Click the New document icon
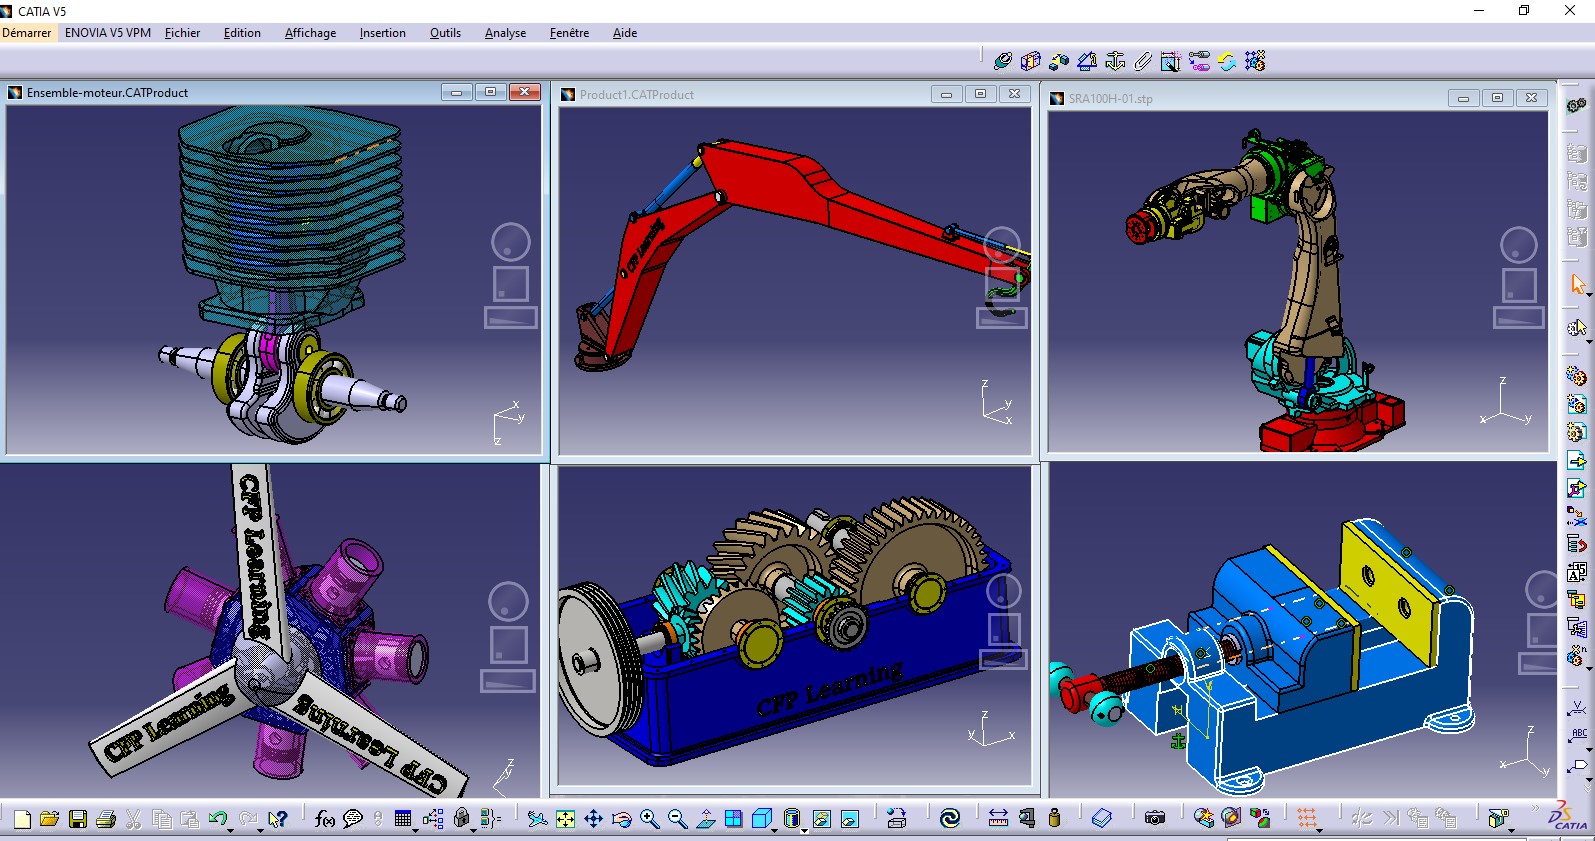Screen dimensions: 1595x841 tap(22, 820)
